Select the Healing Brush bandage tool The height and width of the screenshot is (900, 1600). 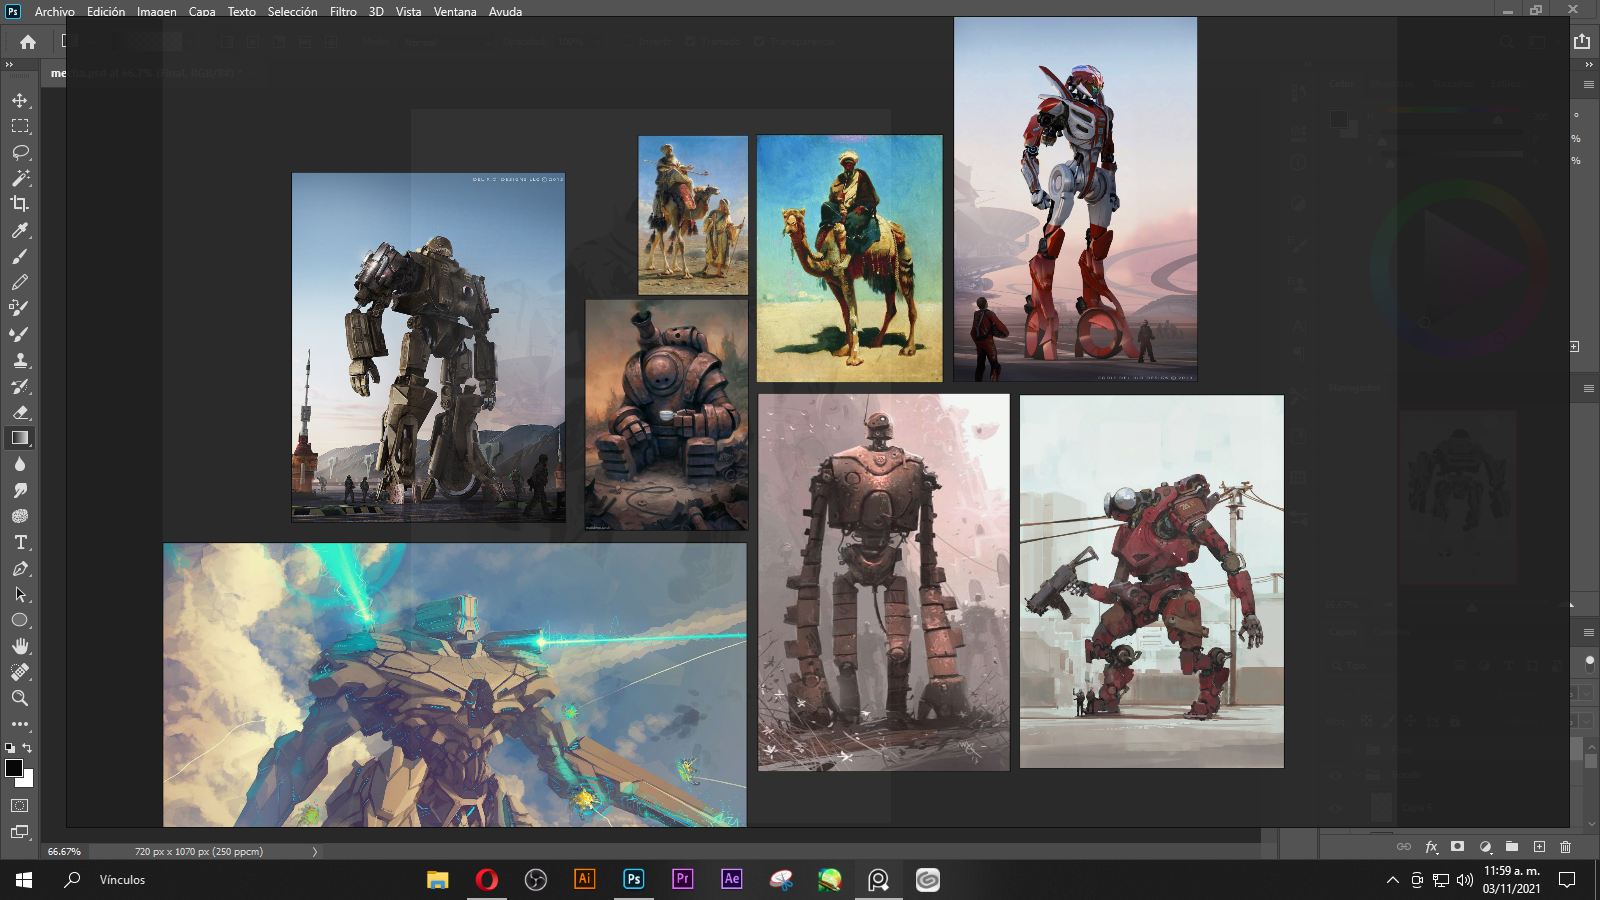point(20,672)
